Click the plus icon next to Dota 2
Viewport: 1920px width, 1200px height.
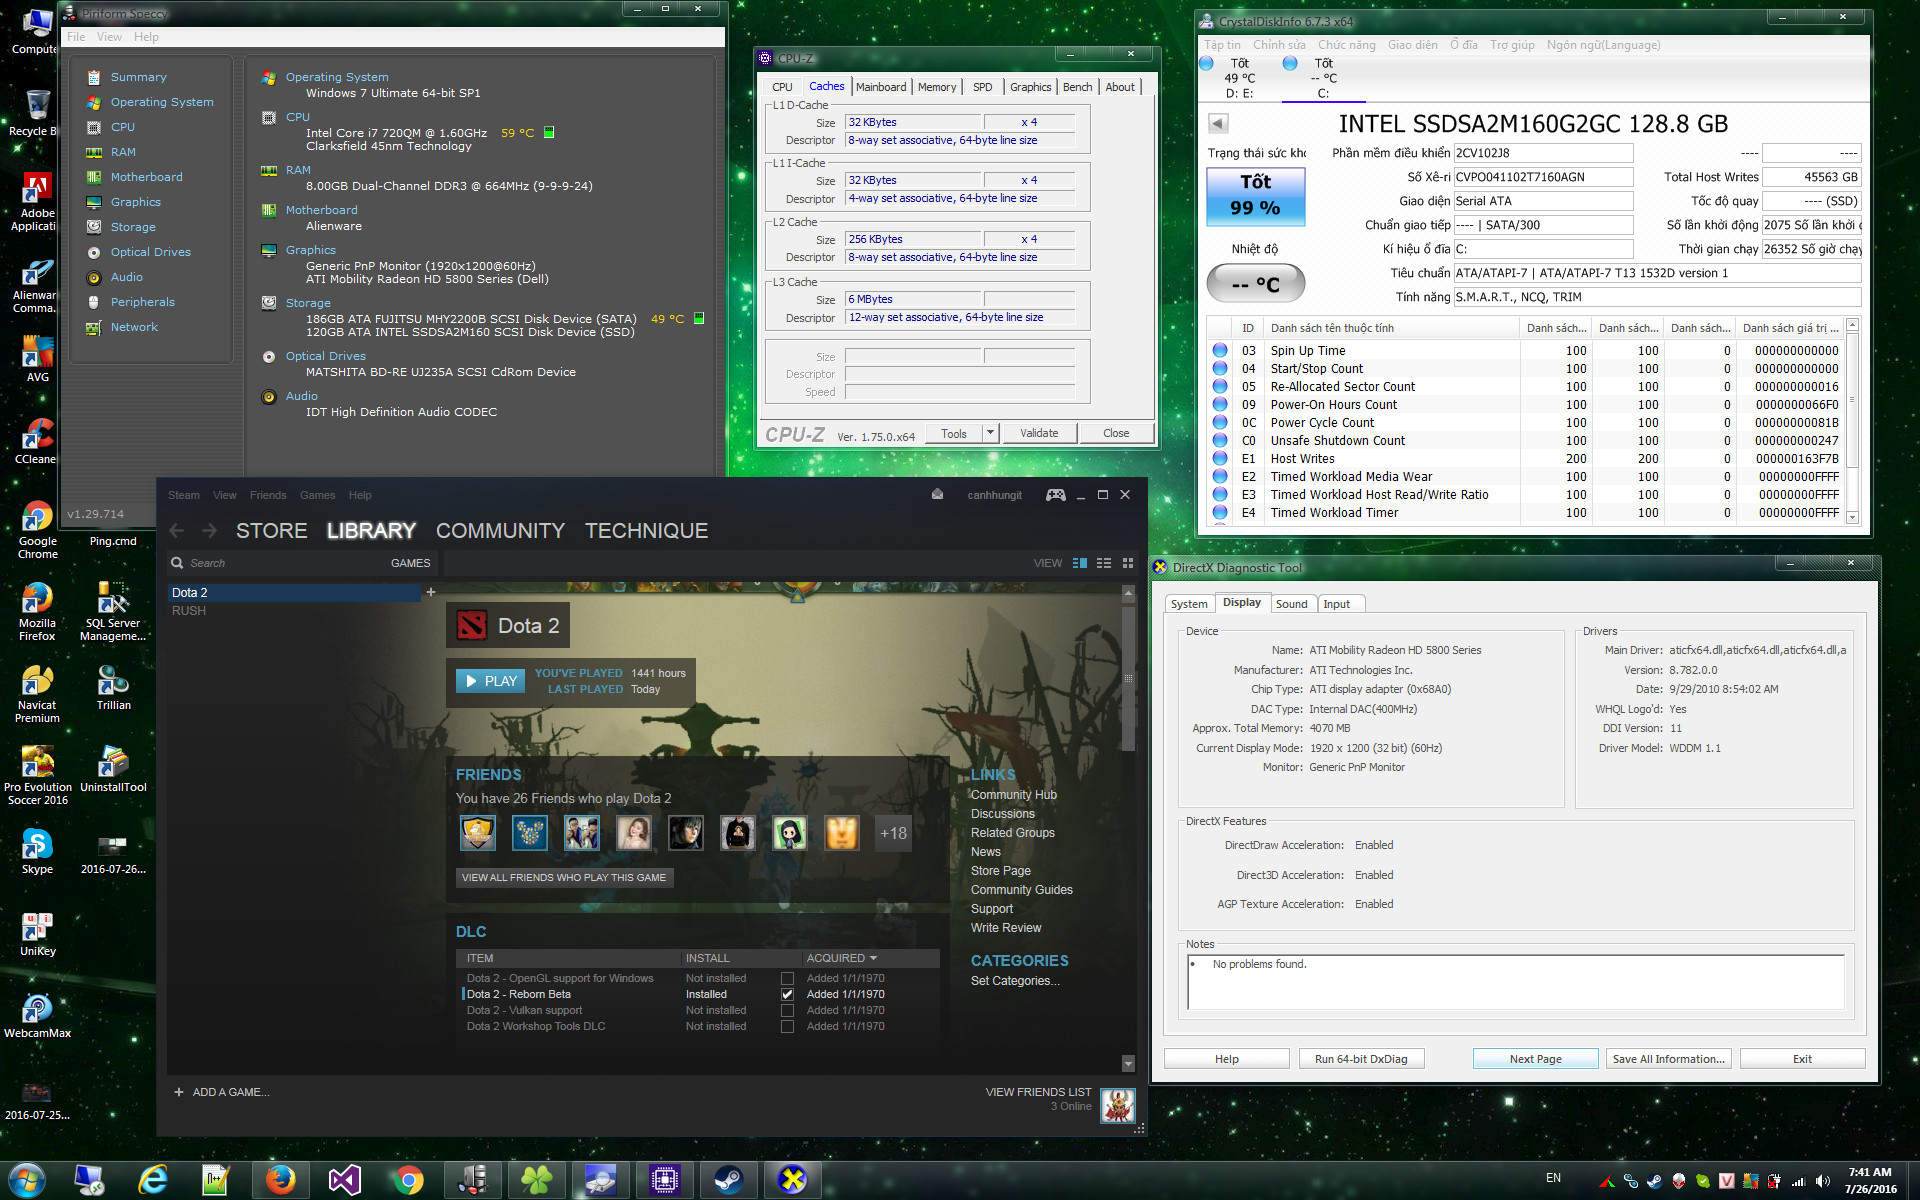(x=431, y=592)
